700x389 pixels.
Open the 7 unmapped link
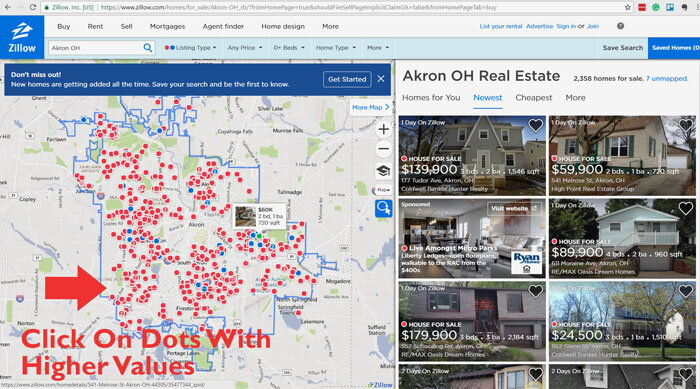(667, 78)
